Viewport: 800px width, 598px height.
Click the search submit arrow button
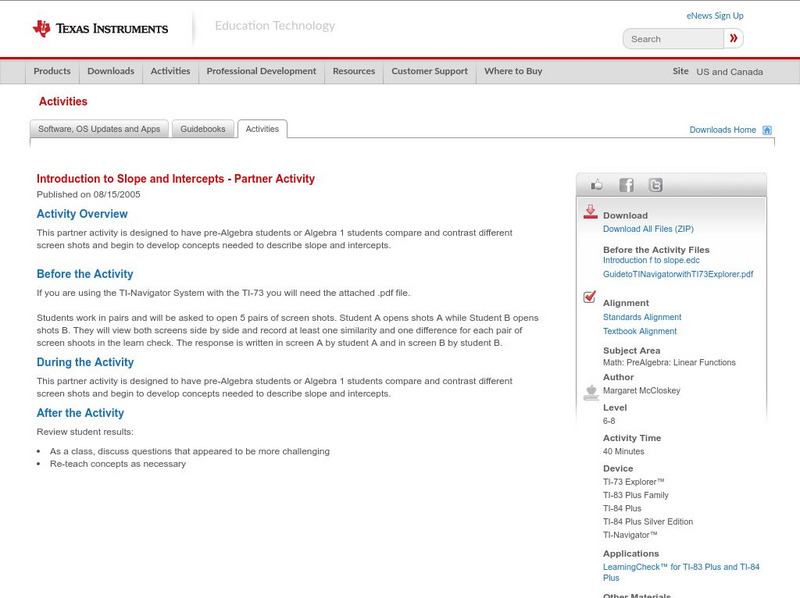pos(733,38)
